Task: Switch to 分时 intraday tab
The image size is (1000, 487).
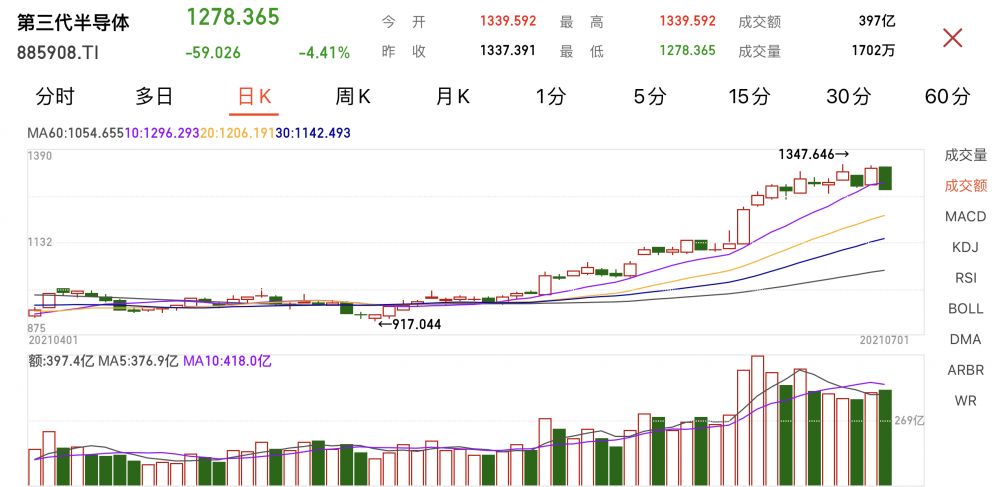Action: (x=55, y=97)
